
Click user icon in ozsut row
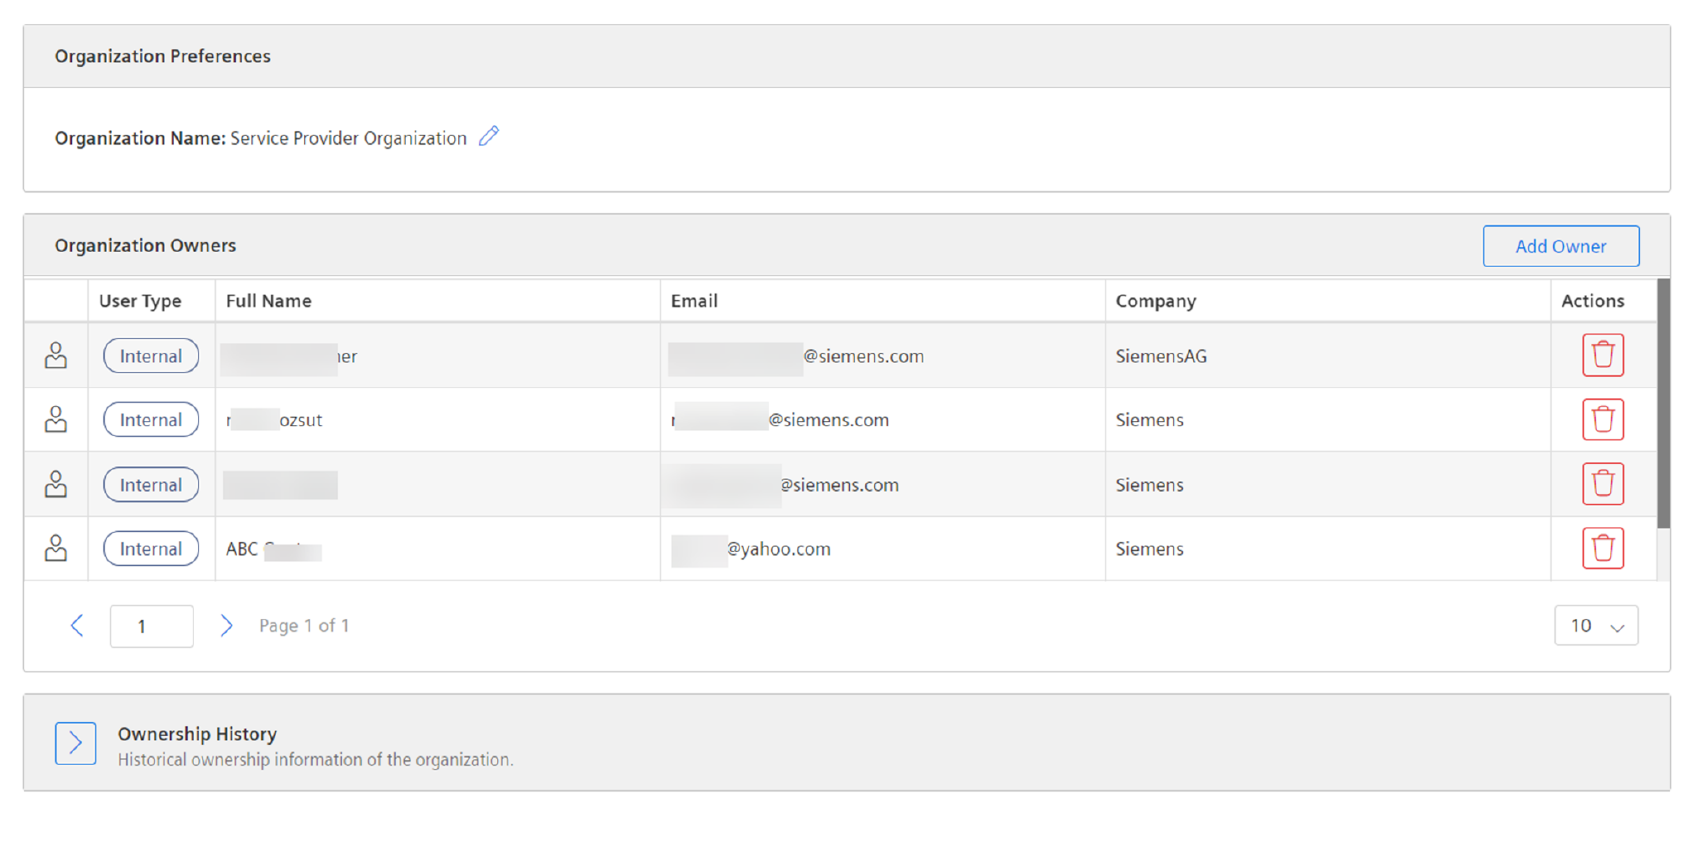[56, 419]
